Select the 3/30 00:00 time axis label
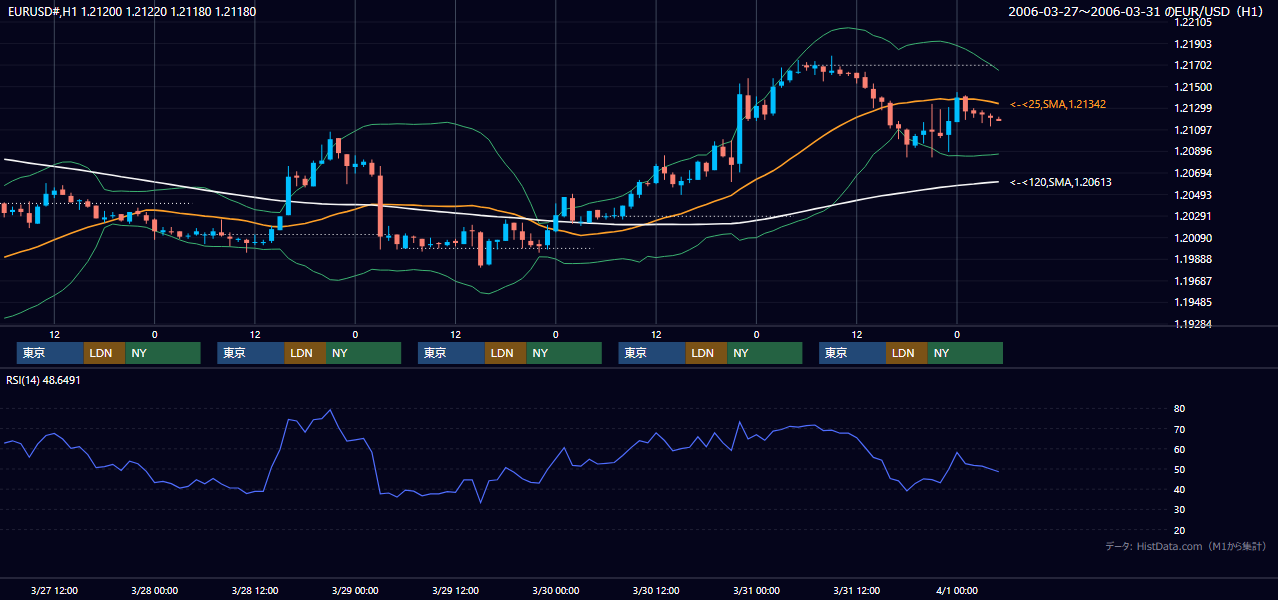 point(555,590)
